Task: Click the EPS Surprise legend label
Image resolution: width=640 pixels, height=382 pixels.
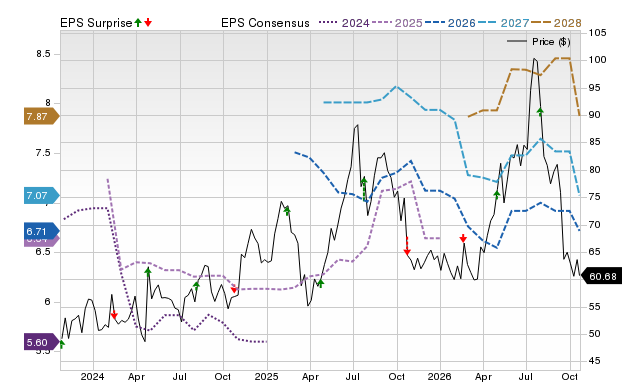Action: [x=96, y=23]
